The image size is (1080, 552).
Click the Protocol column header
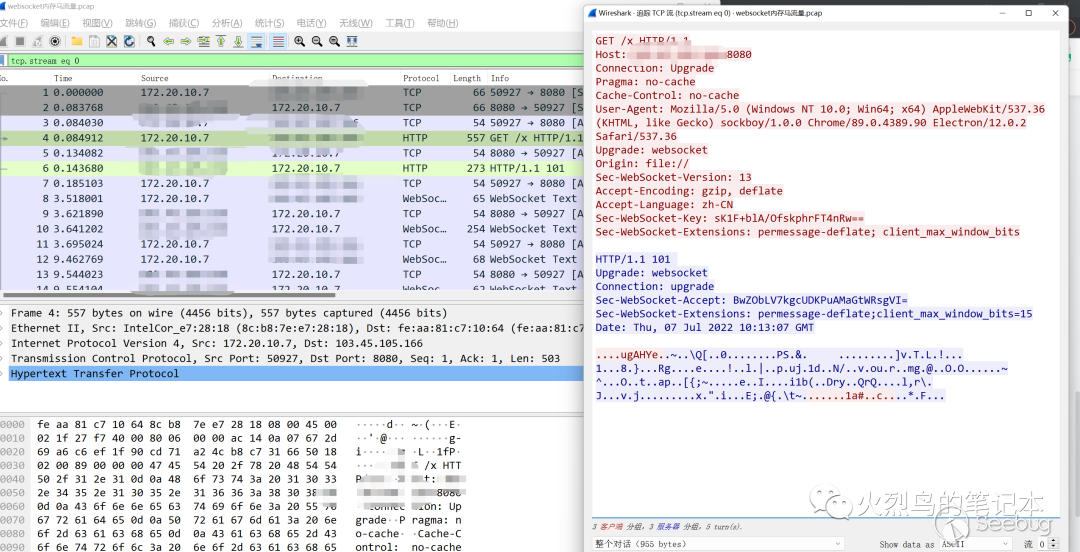(x=421, y=78)
